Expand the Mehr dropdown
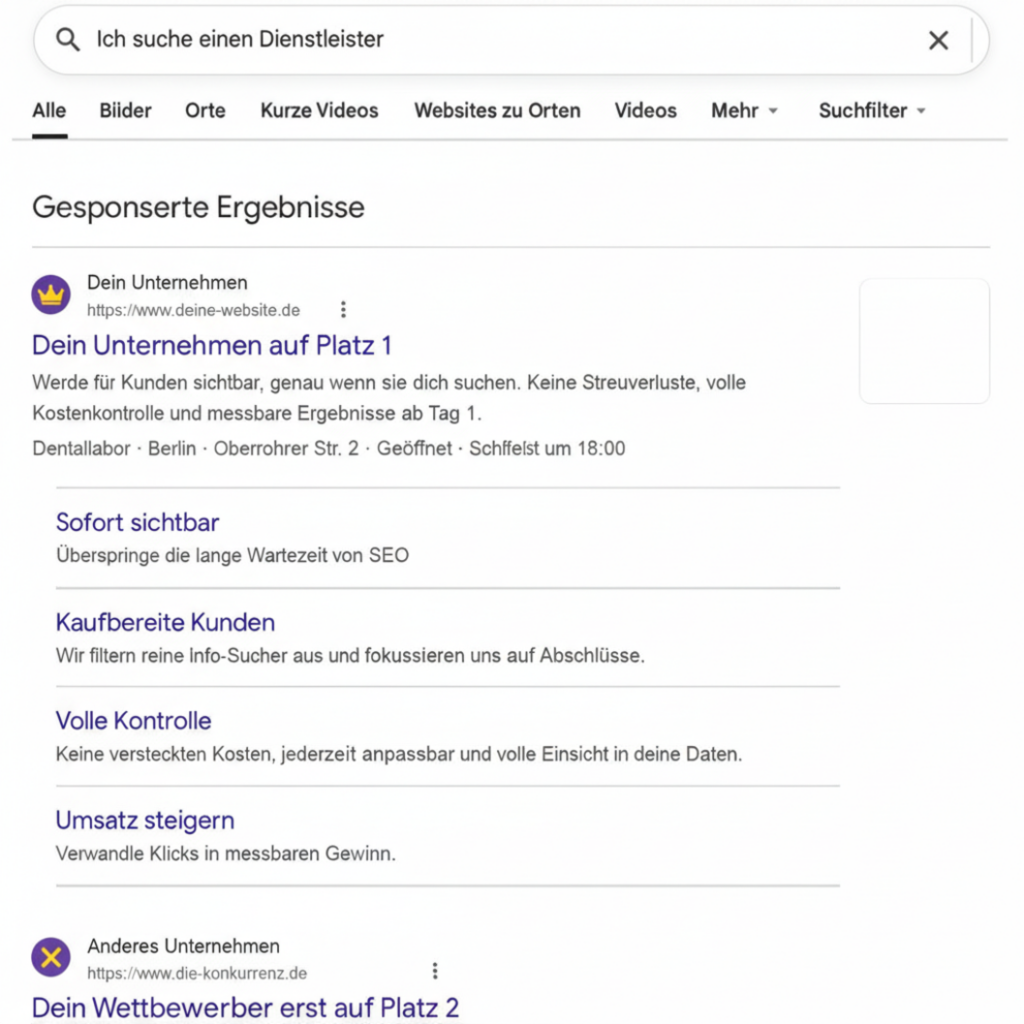The image size is (1024, 1024). click(x=744, y=111)
